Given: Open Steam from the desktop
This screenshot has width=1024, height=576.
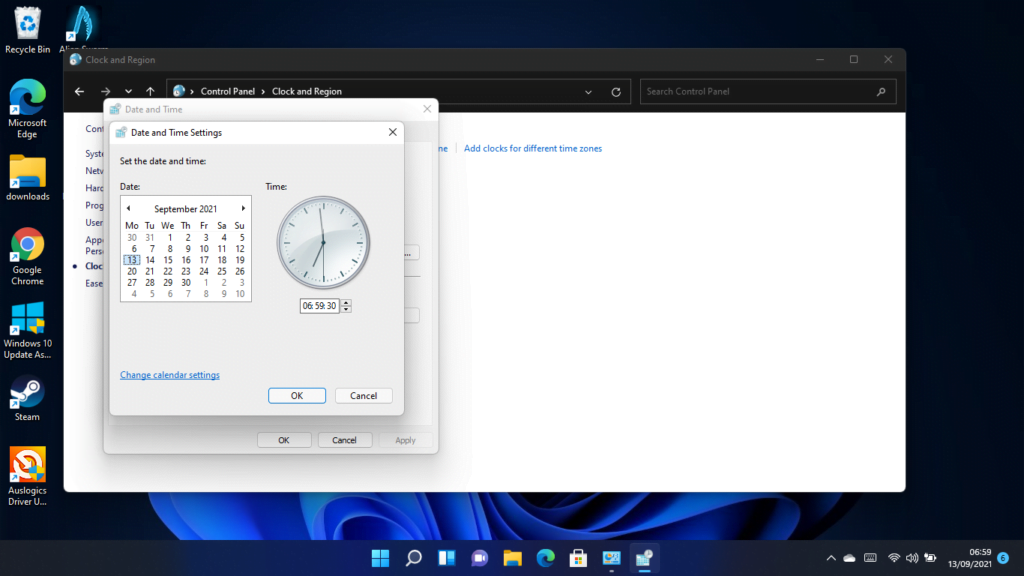Looking at the screenshot, I should point(25,390).
